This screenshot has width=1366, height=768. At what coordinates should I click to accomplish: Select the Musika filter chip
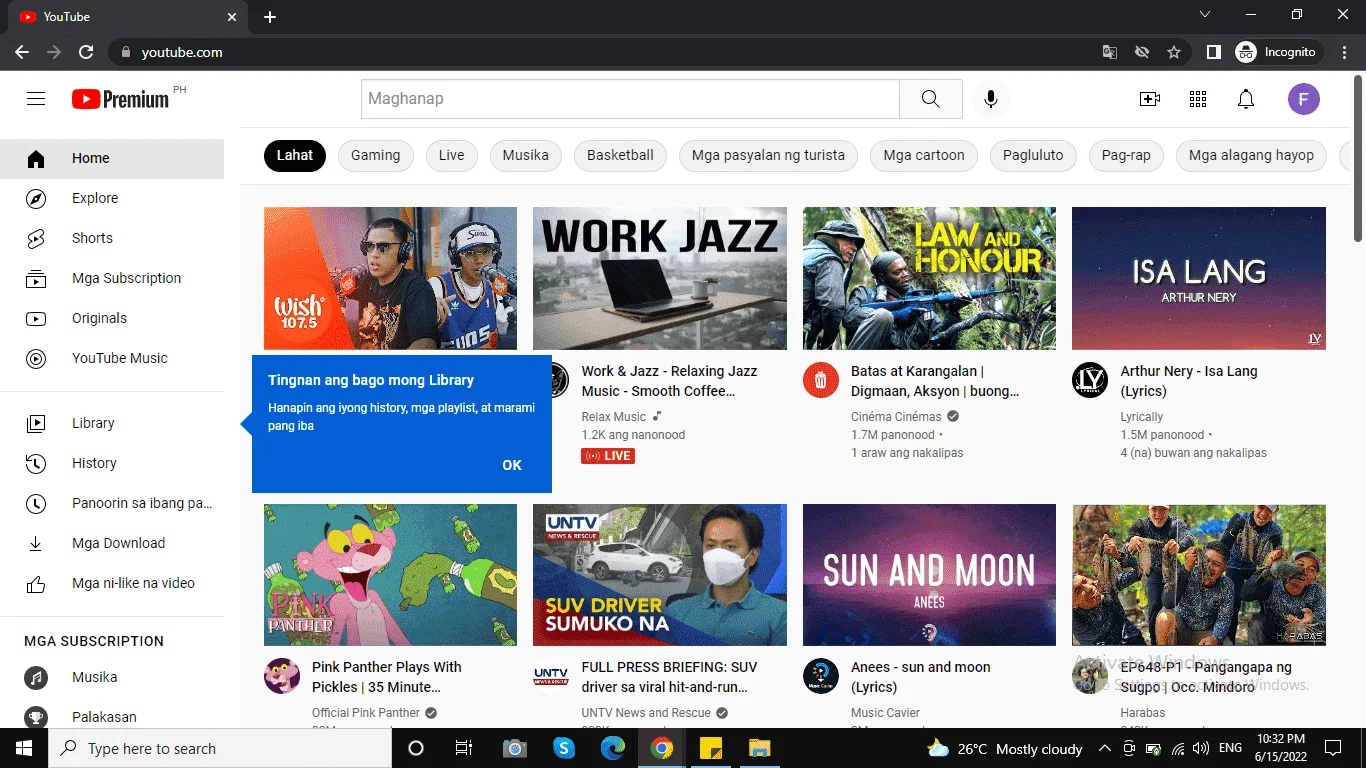(526, 156)
